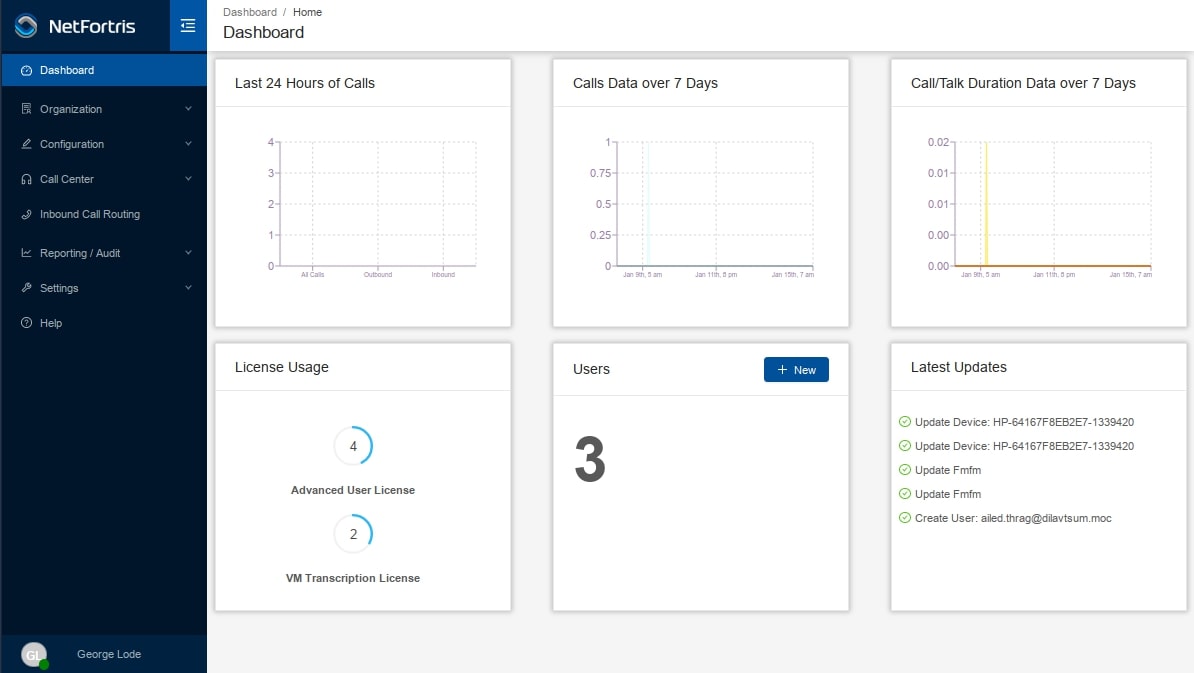1194x673 pixels.
Task: Open the Dashboard menu item
Action: tap(104, 70)
